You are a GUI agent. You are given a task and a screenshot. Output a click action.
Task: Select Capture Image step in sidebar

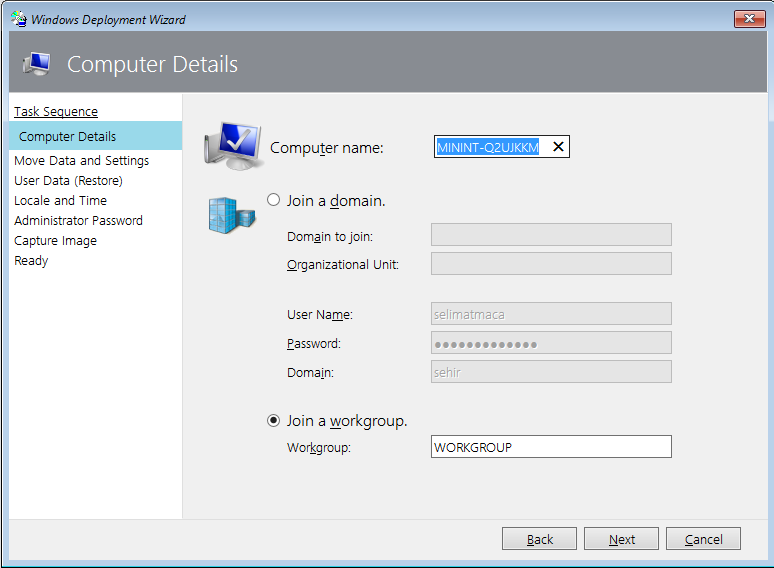pos(55,240)
